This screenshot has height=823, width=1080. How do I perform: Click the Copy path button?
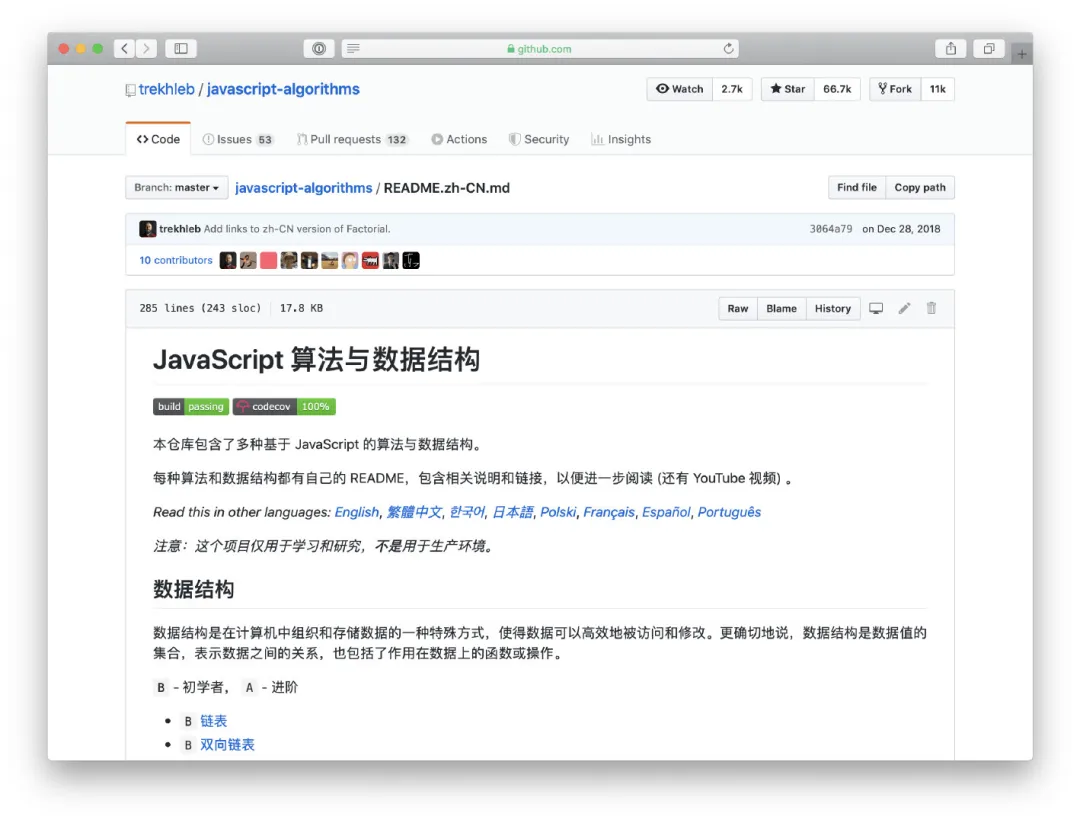(x=920, y=187)
